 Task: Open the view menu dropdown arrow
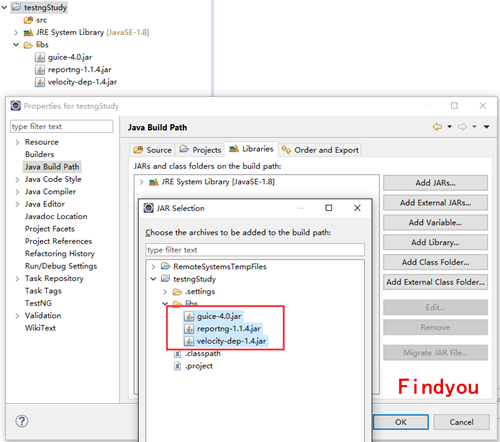coord(487,127)
